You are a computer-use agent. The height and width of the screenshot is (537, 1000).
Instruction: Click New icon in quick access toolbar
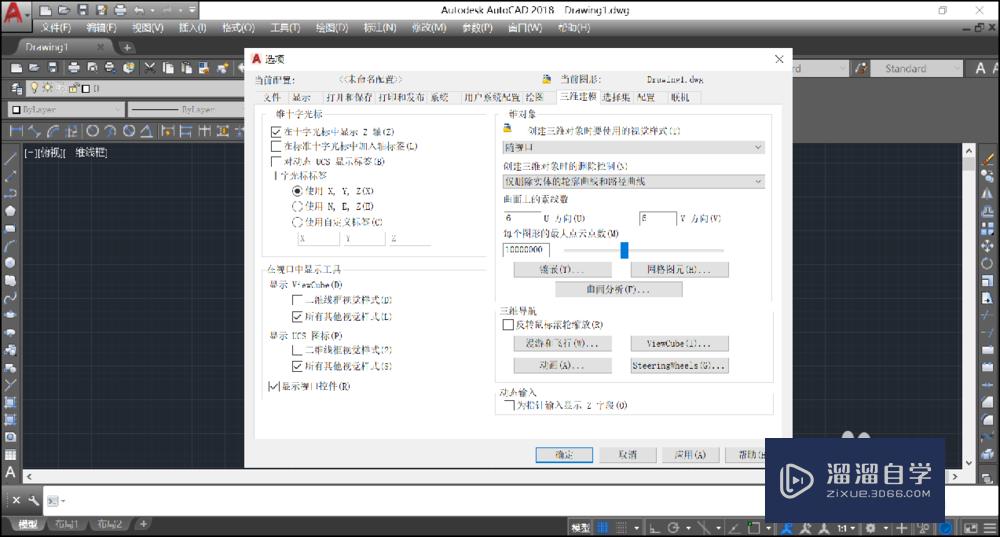click(x=45, y=10)
